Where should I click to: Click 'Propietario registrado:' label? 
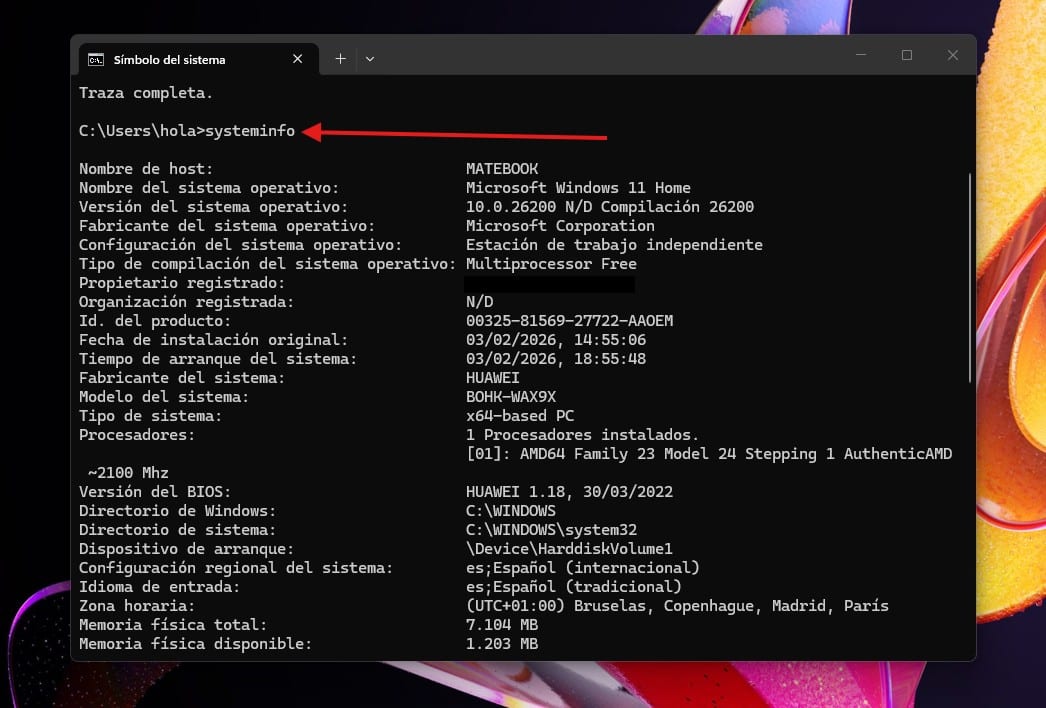pos(182,283)
